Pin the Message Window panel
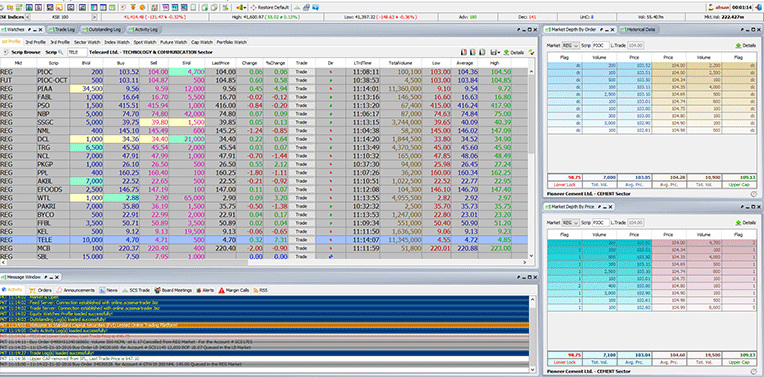Viewport: 764px width, 377px height. click(x=46, y=277)
